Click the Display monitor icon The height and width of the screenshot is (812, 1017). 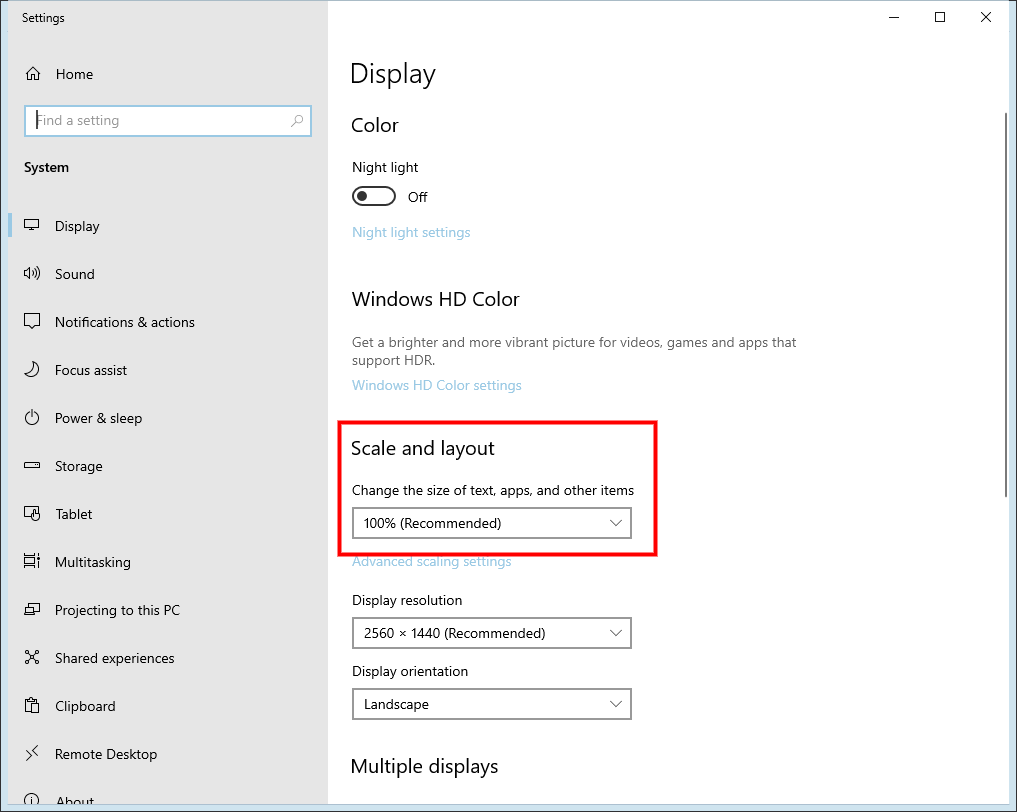32,226
